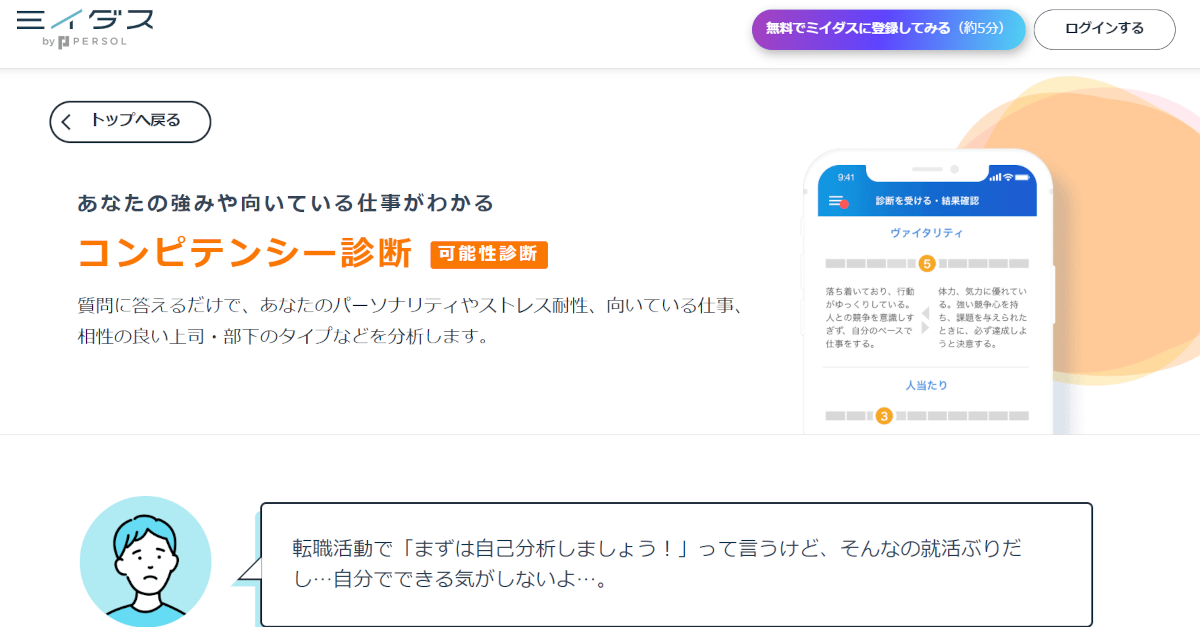Click the ログインする button

tap(1104, 29)
